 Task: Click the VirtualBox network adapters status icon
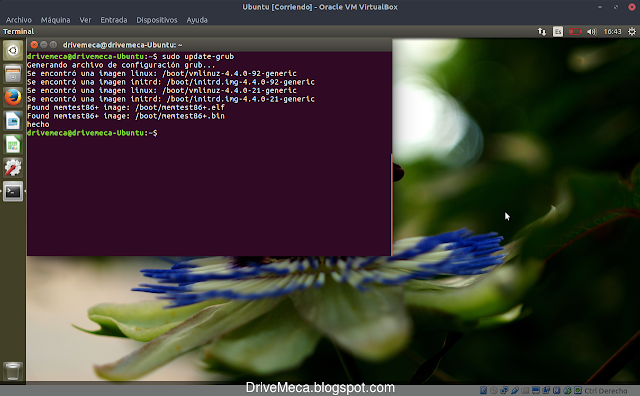(x=504, y=391)
